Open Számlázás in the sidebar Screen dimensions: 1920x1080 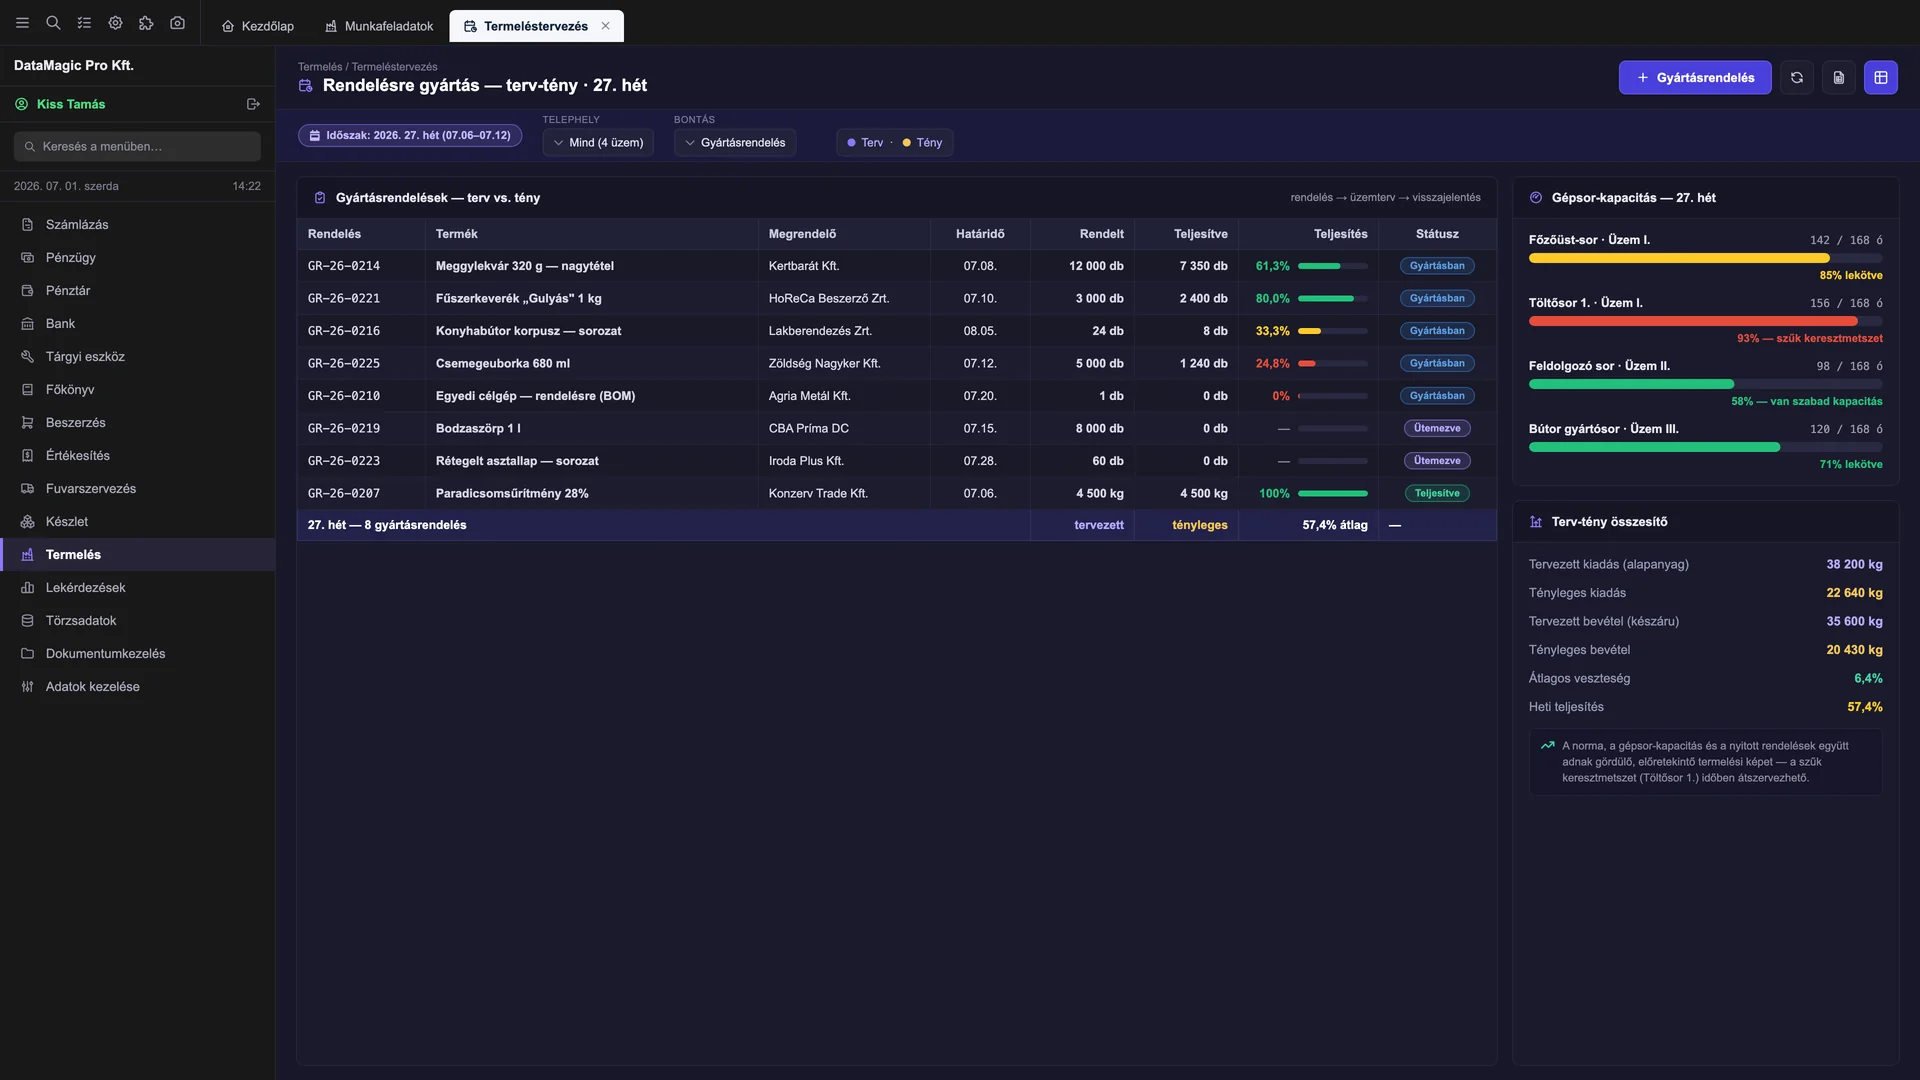point(138,225)
